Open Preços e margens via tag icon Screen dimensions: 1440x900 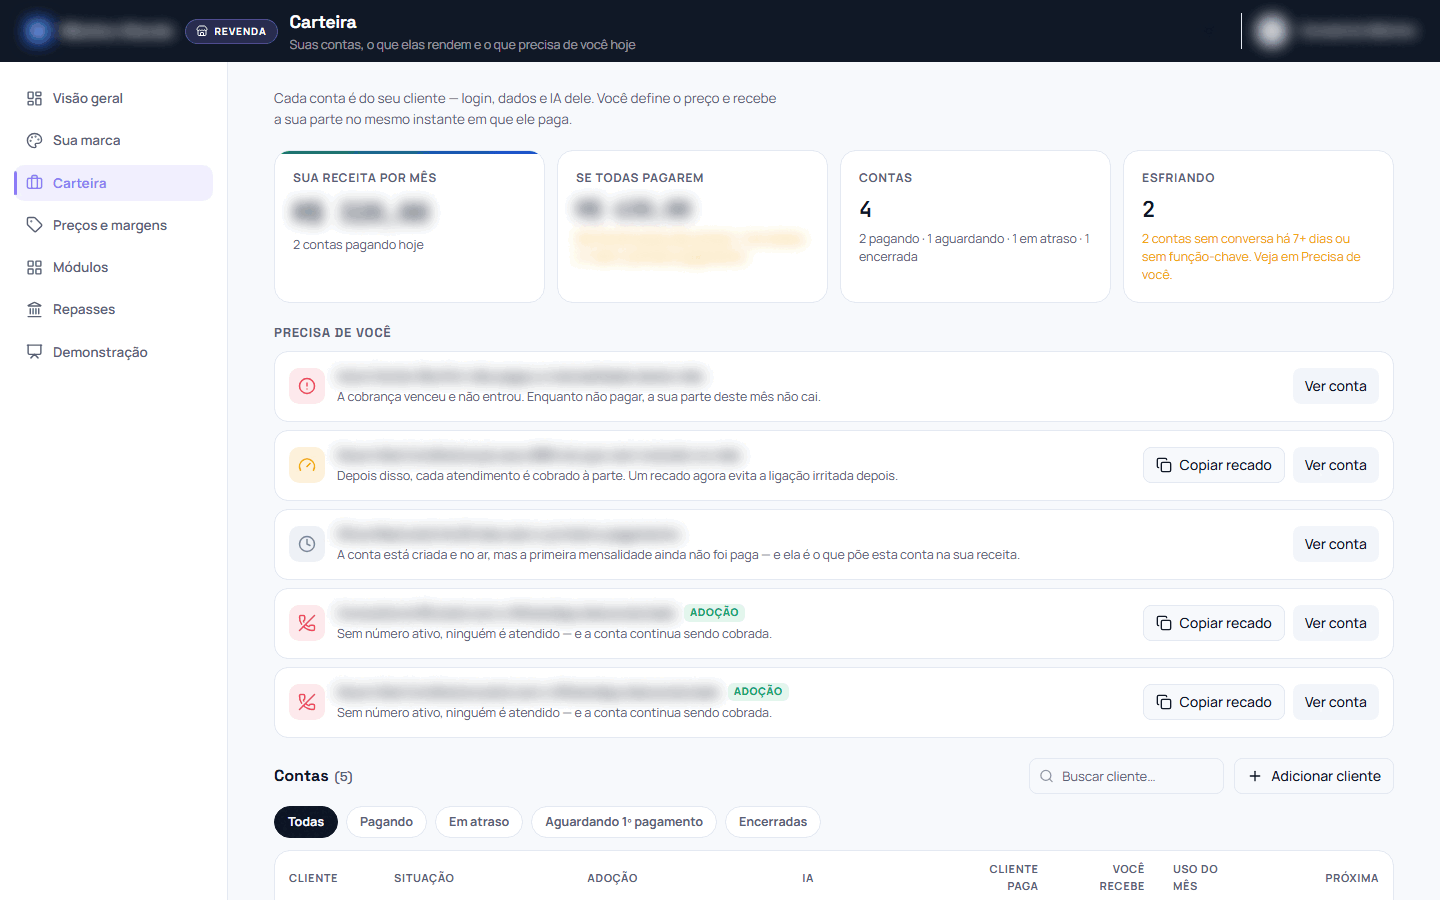point(34,225)
